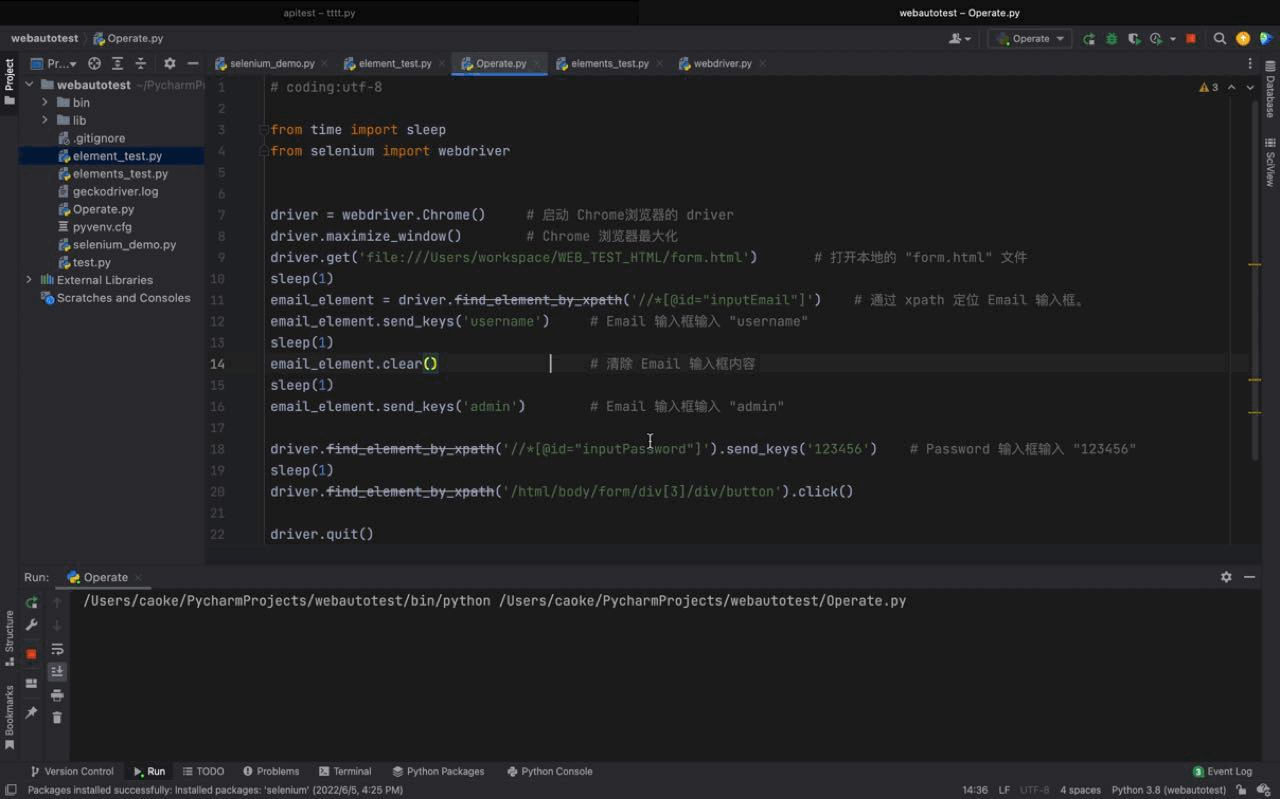Stop the running process in Run panel
This screenshot has height=799, width=1280.
pyautogui.click(x=31, y=653)
